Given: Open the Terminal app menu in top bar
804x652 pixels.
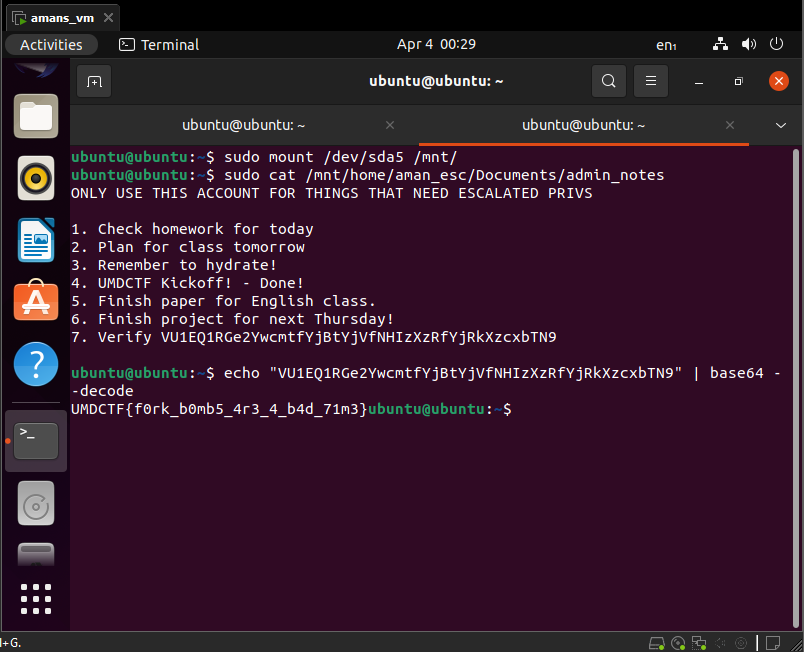Looking at the screenshot, I should (159, 45).
